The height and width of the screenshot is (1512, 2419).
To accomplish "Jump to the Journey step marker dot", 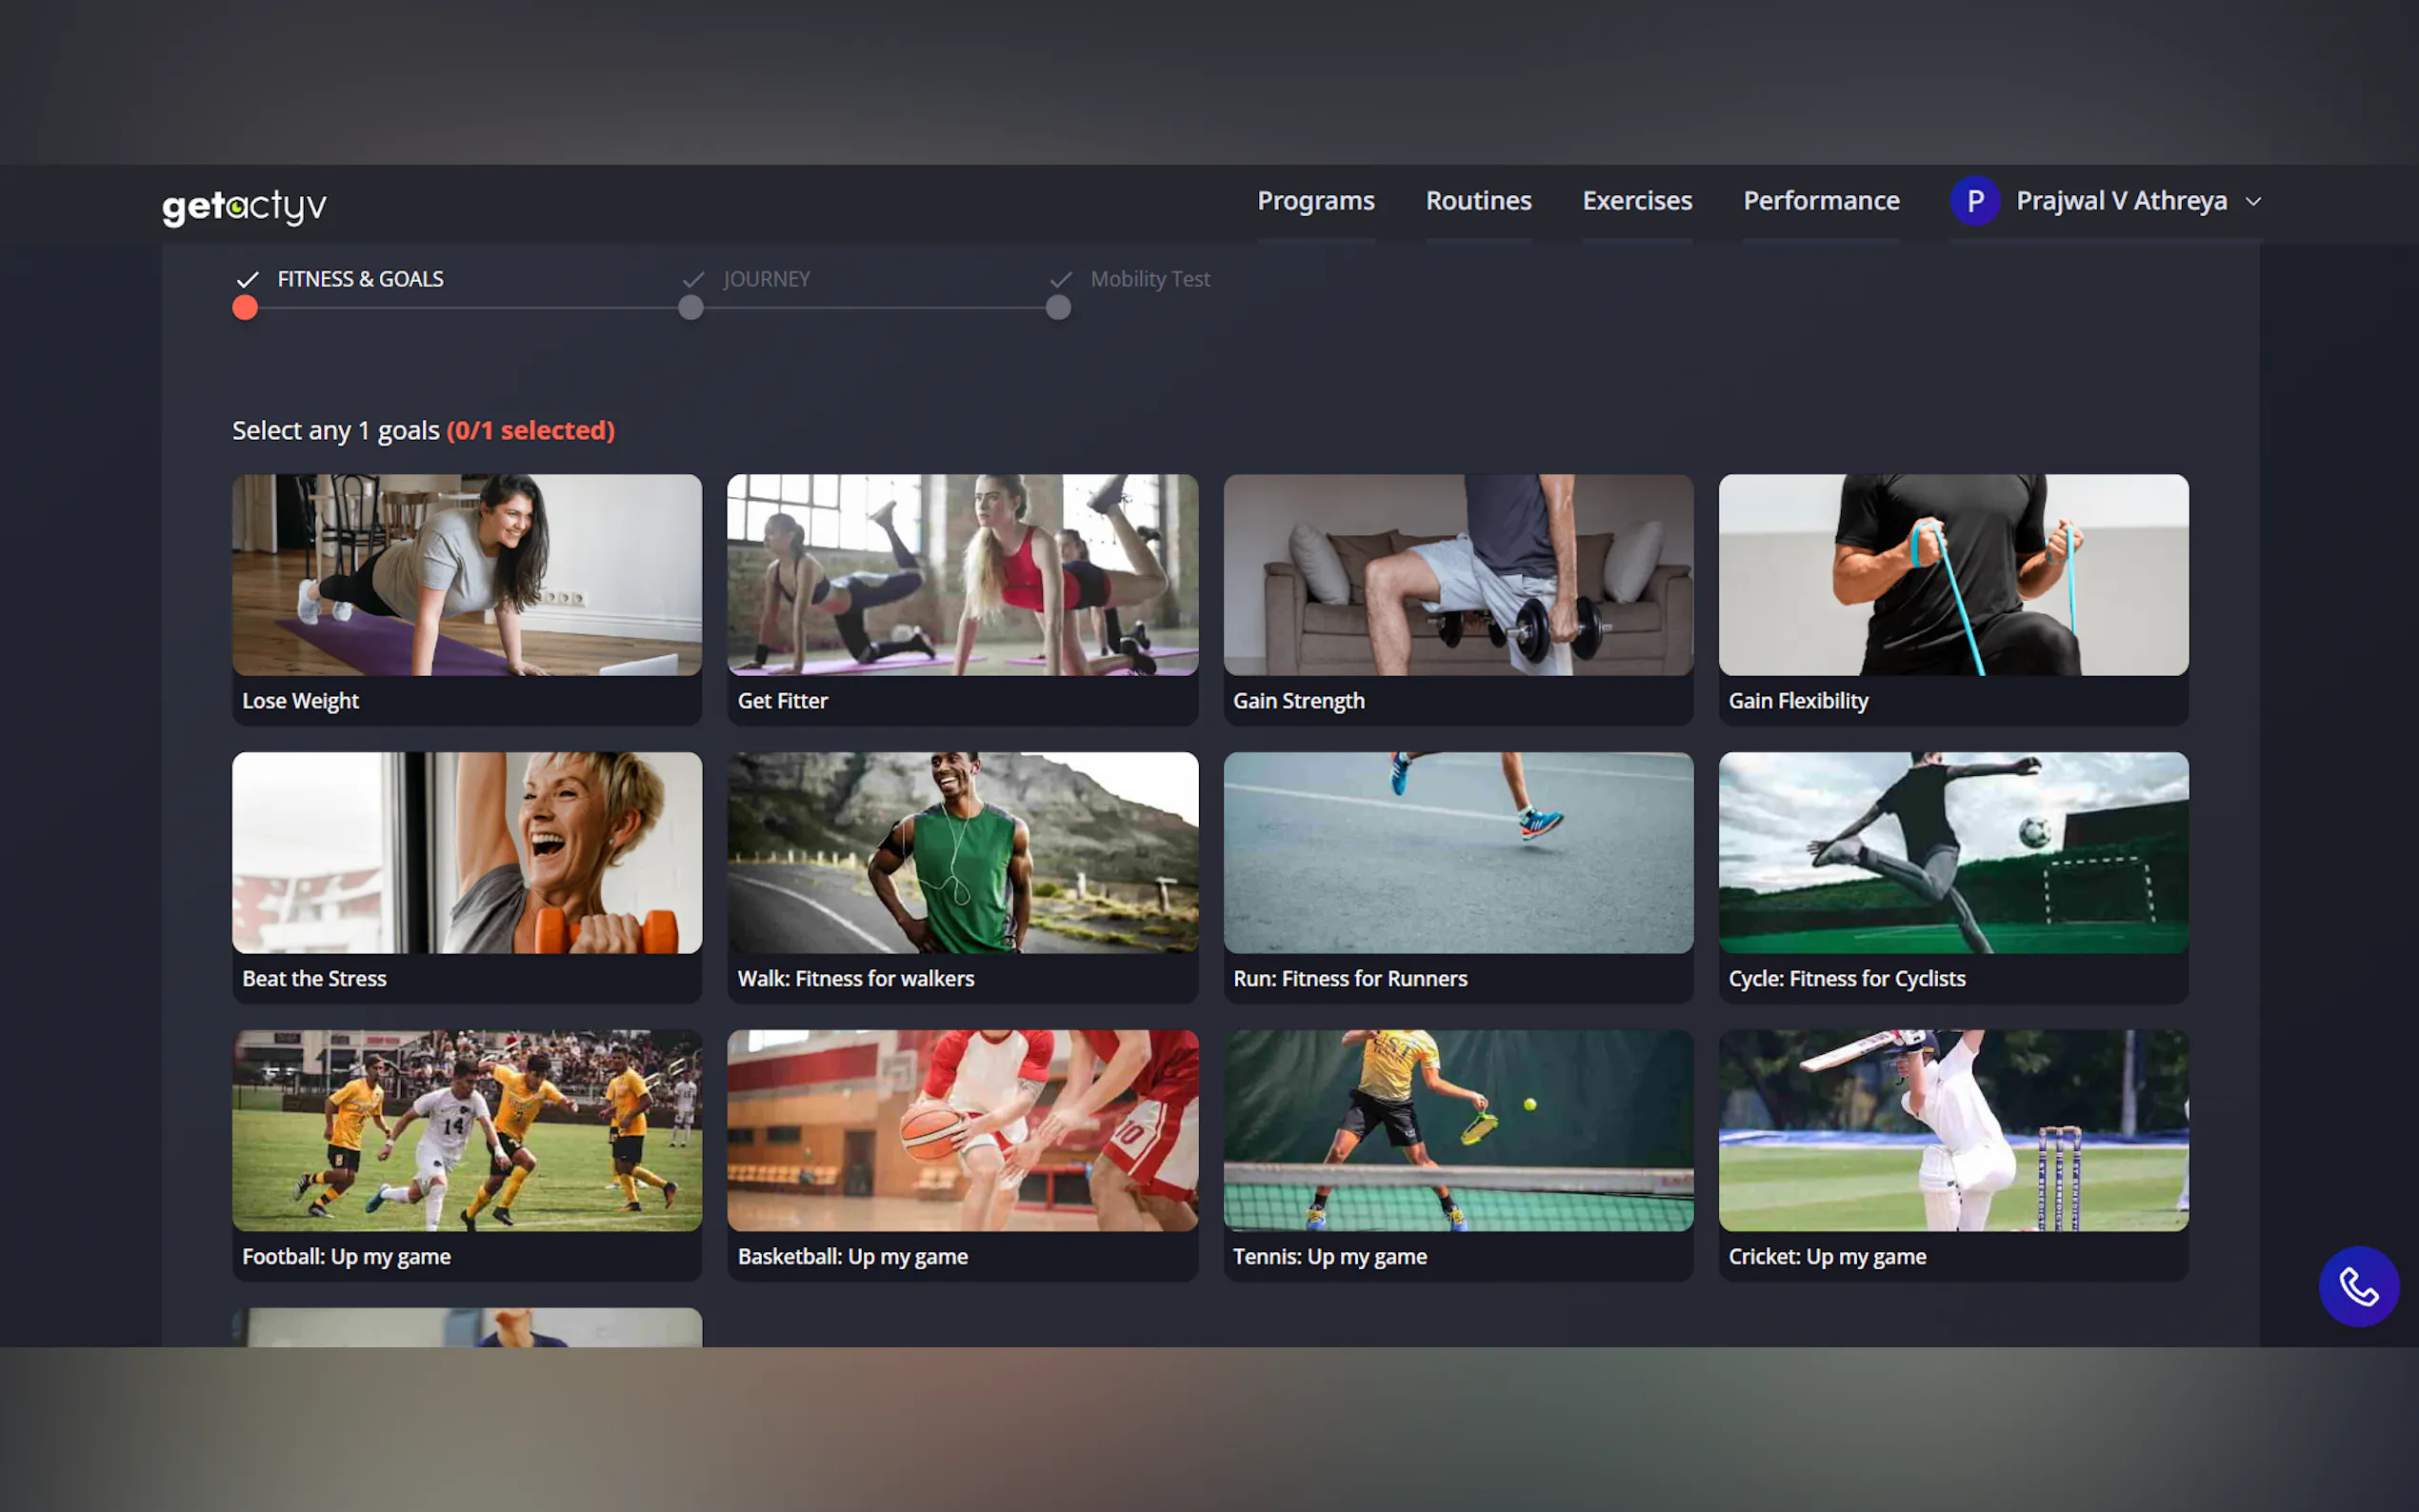I will [x=690, y=308].
